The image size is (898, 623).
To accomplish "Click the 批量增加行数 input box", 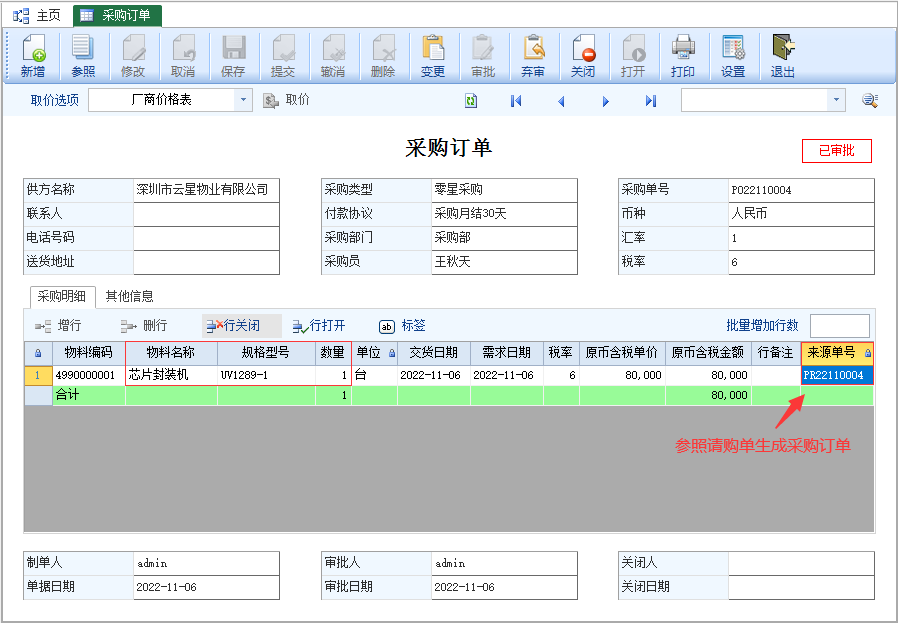I will click(840, 326).
